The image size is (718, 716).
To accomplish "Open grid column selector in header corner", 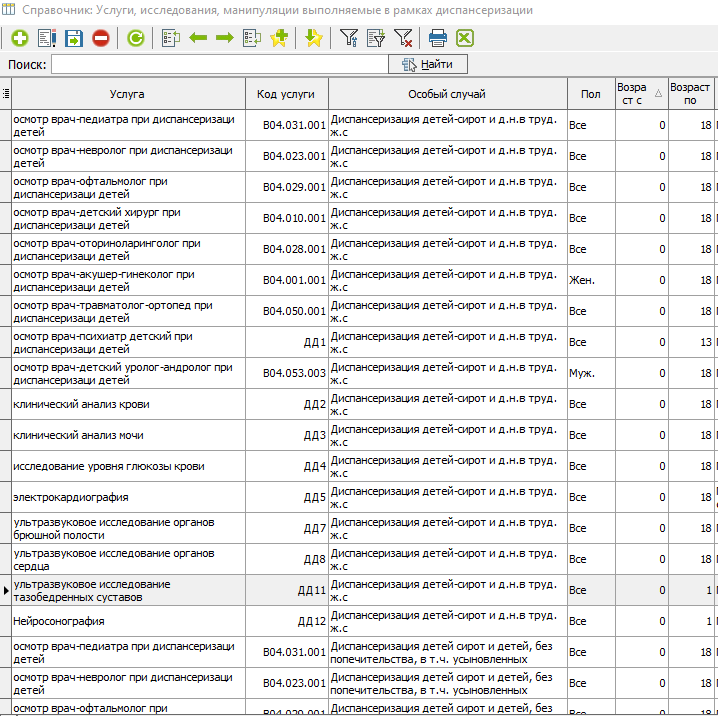I will (x=6, y=94).
